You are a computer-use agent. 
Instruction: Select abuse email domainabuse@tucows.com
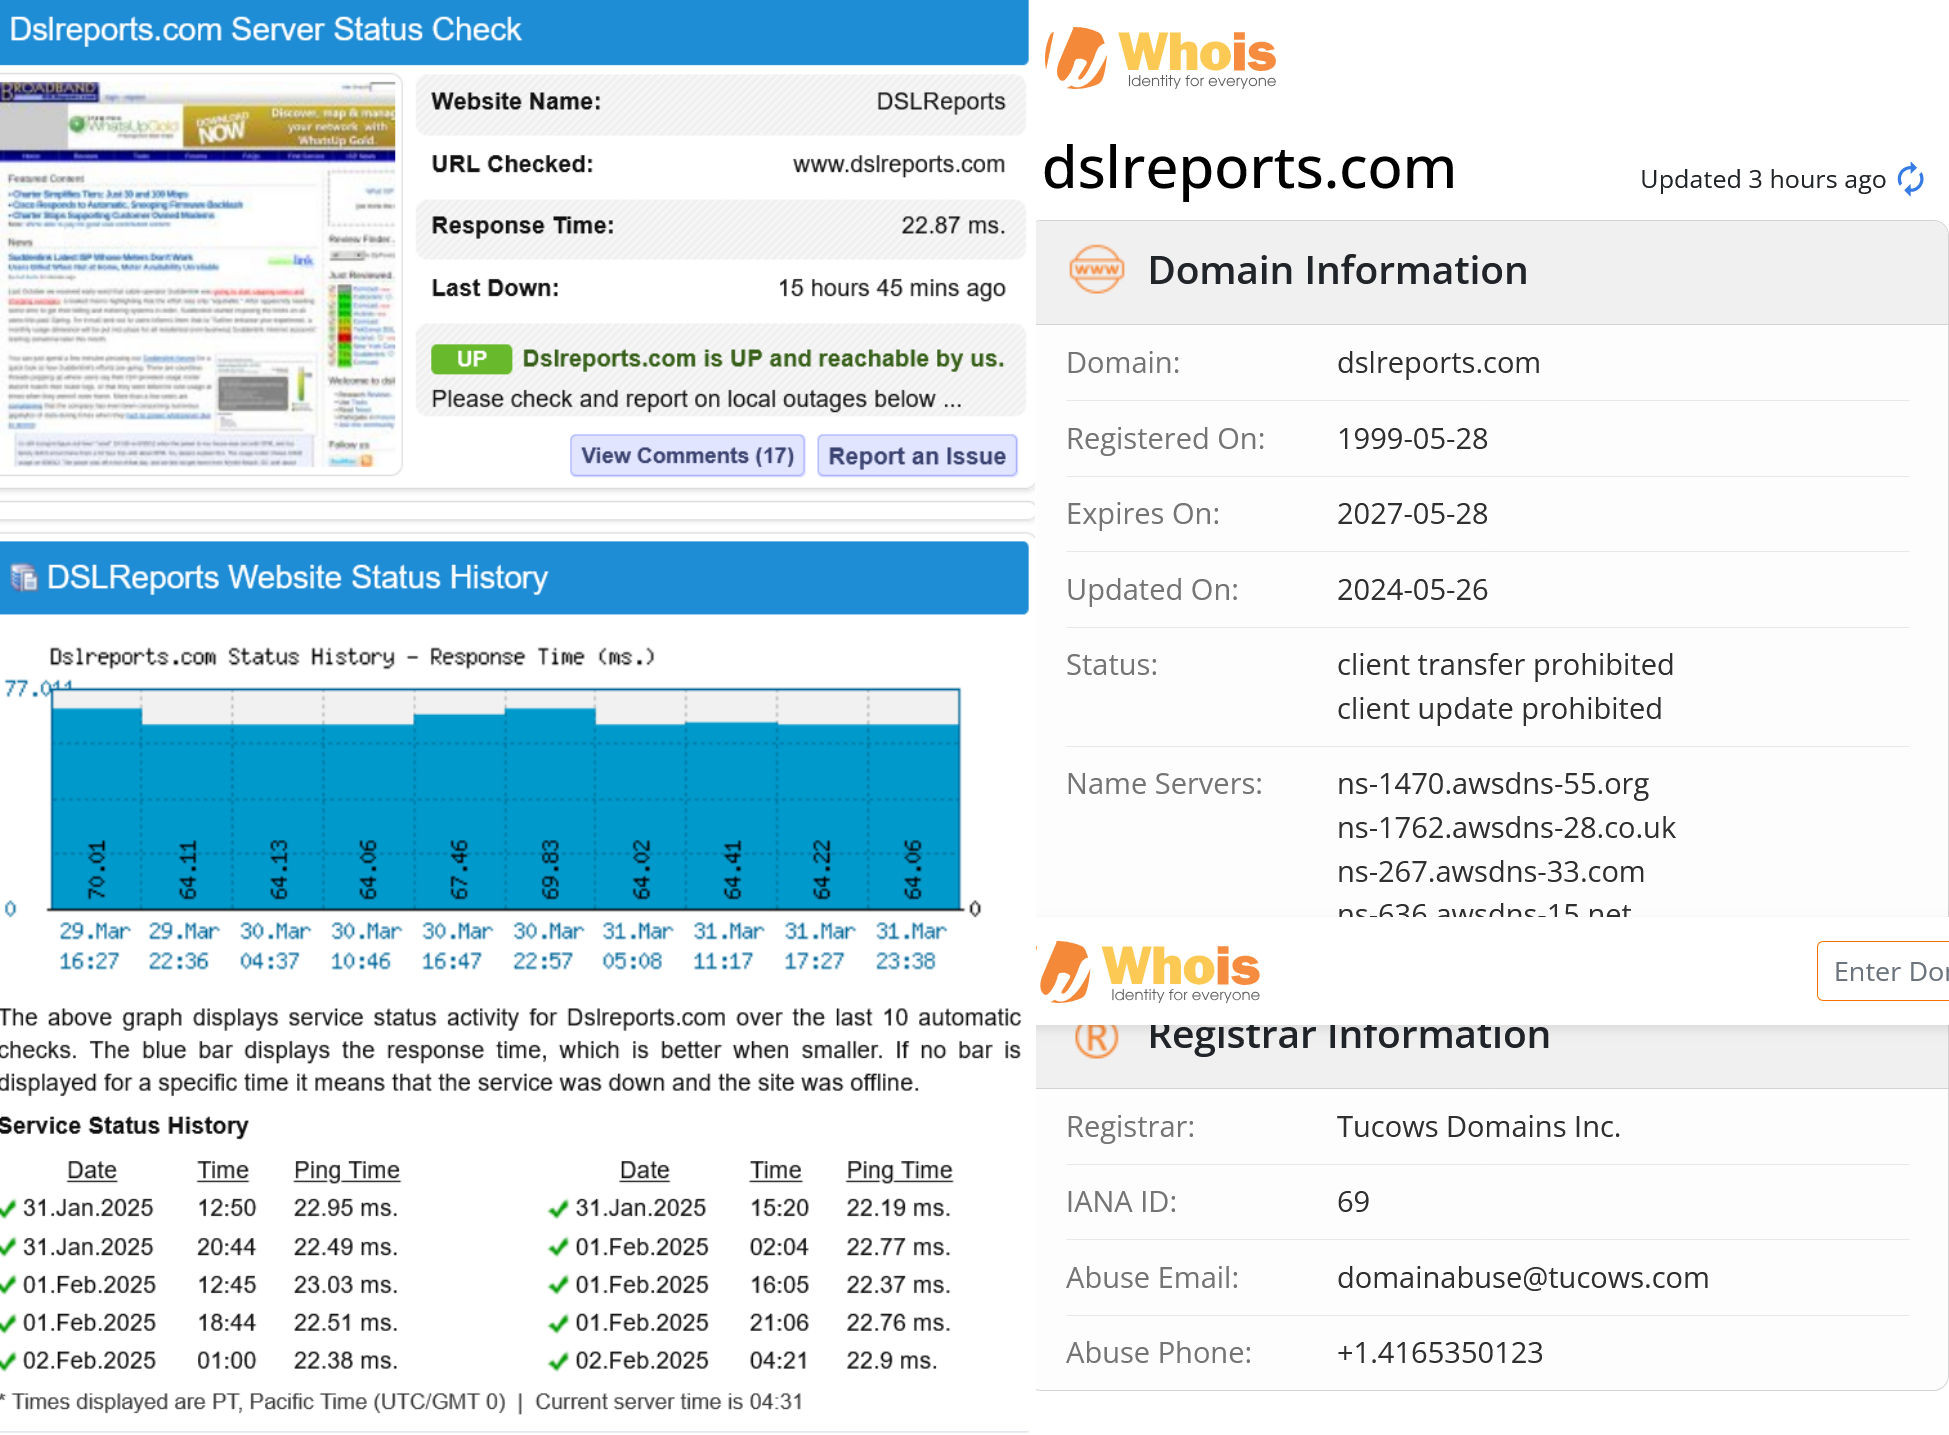(1523, 1278)
